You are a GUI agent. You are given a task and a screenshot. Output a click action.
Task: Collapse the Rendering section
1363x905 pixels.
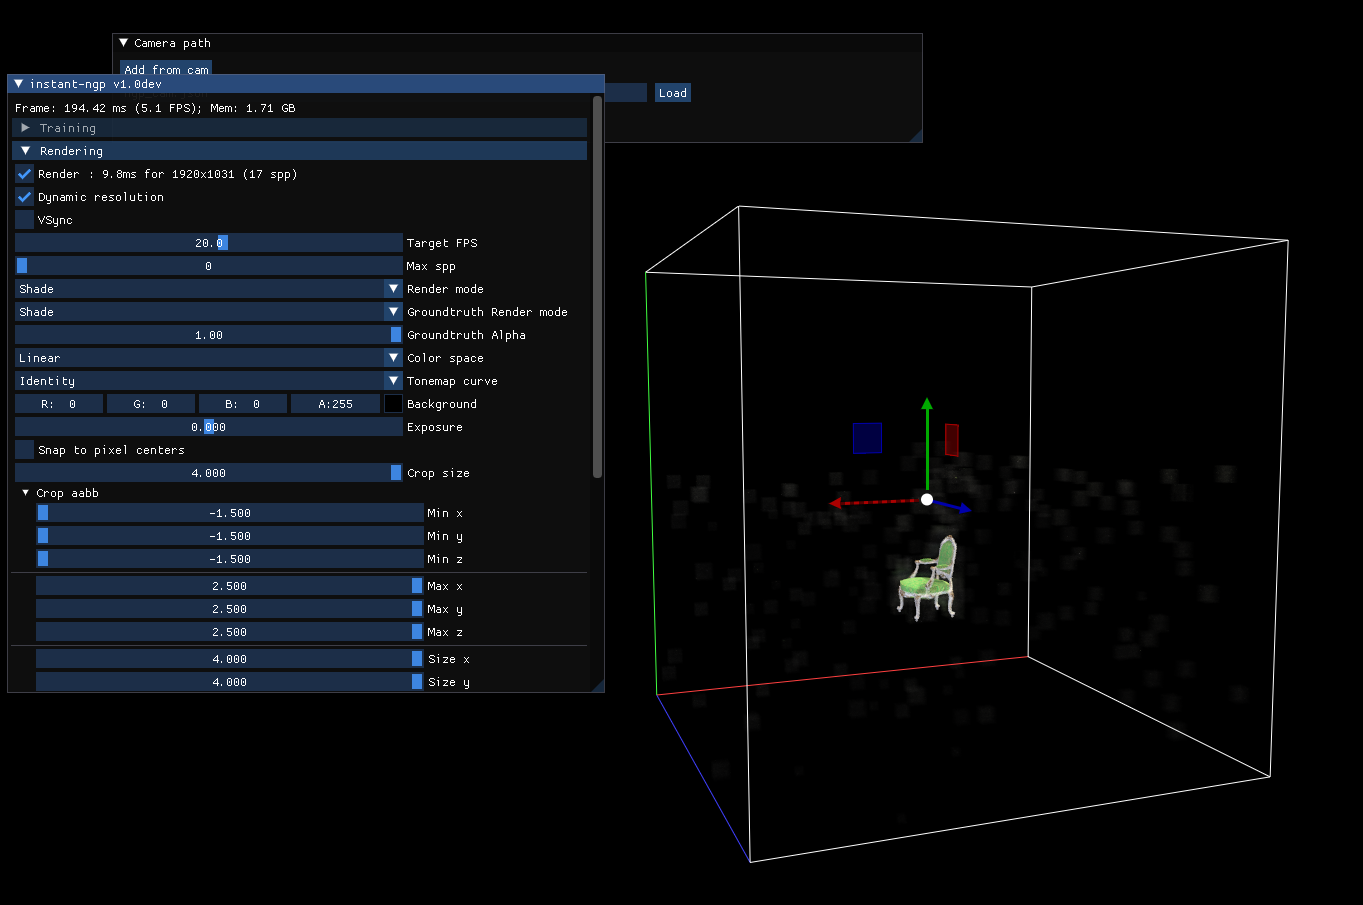point(24,150)
